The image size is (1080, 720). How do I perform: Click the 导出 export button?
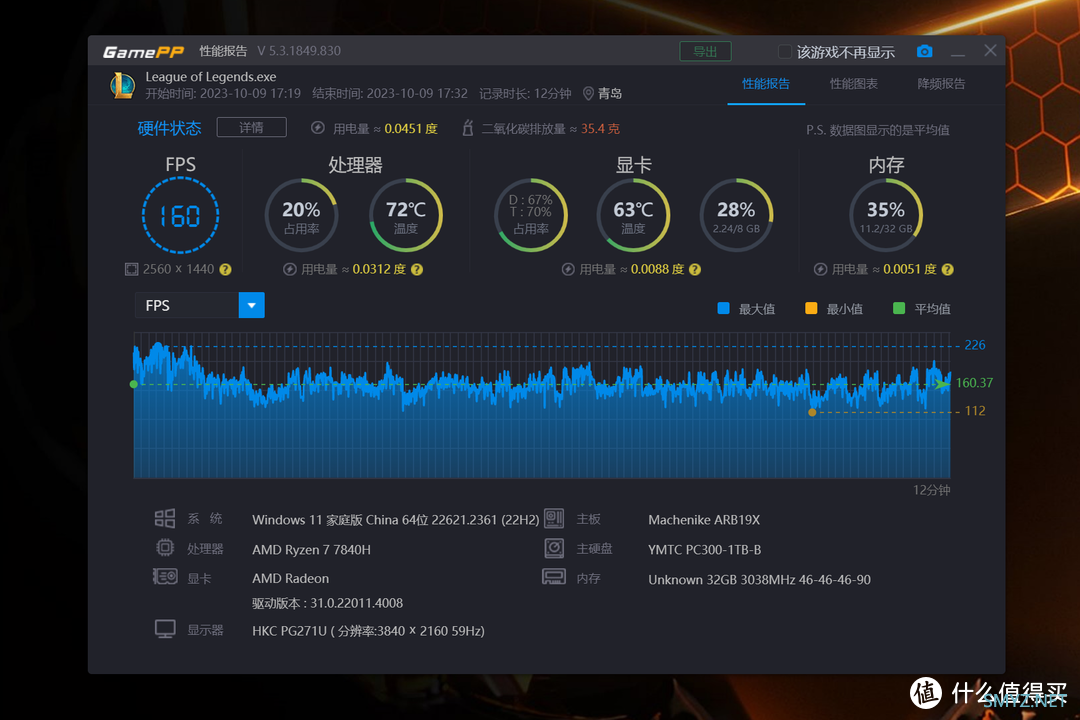click(x=705, y=52)
